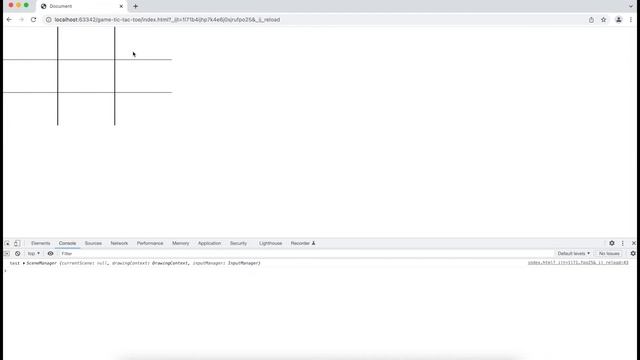Click the site info icon in the address bar
The height and width of the screenshot is (360, 640).
point(49,20)
